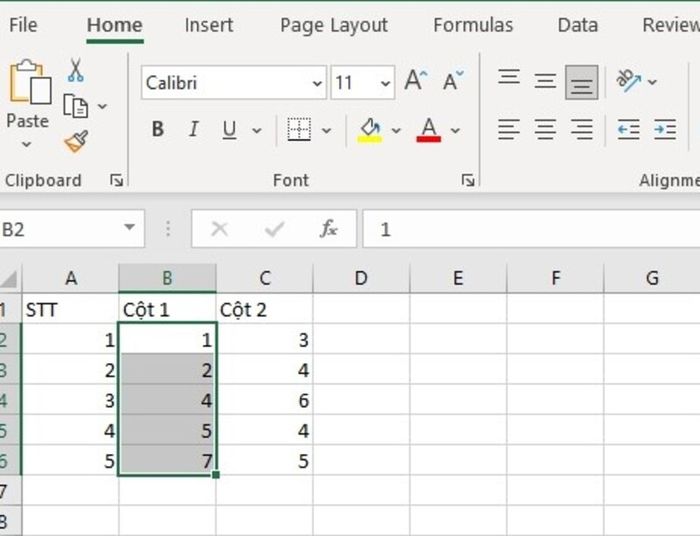Expand the font color dropdown arrow
Image resolution: width=700 pixels, height=536 pixels.
click(x=455, y=130)
